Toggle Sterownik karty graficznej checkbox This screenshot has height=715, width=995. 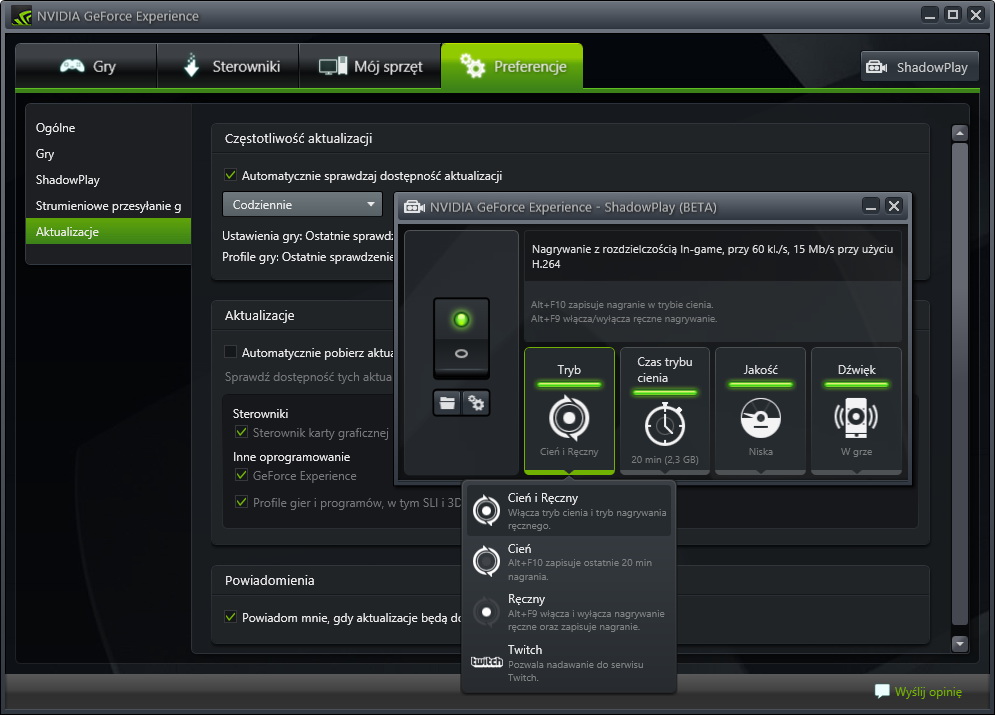(x=241, y=432)
